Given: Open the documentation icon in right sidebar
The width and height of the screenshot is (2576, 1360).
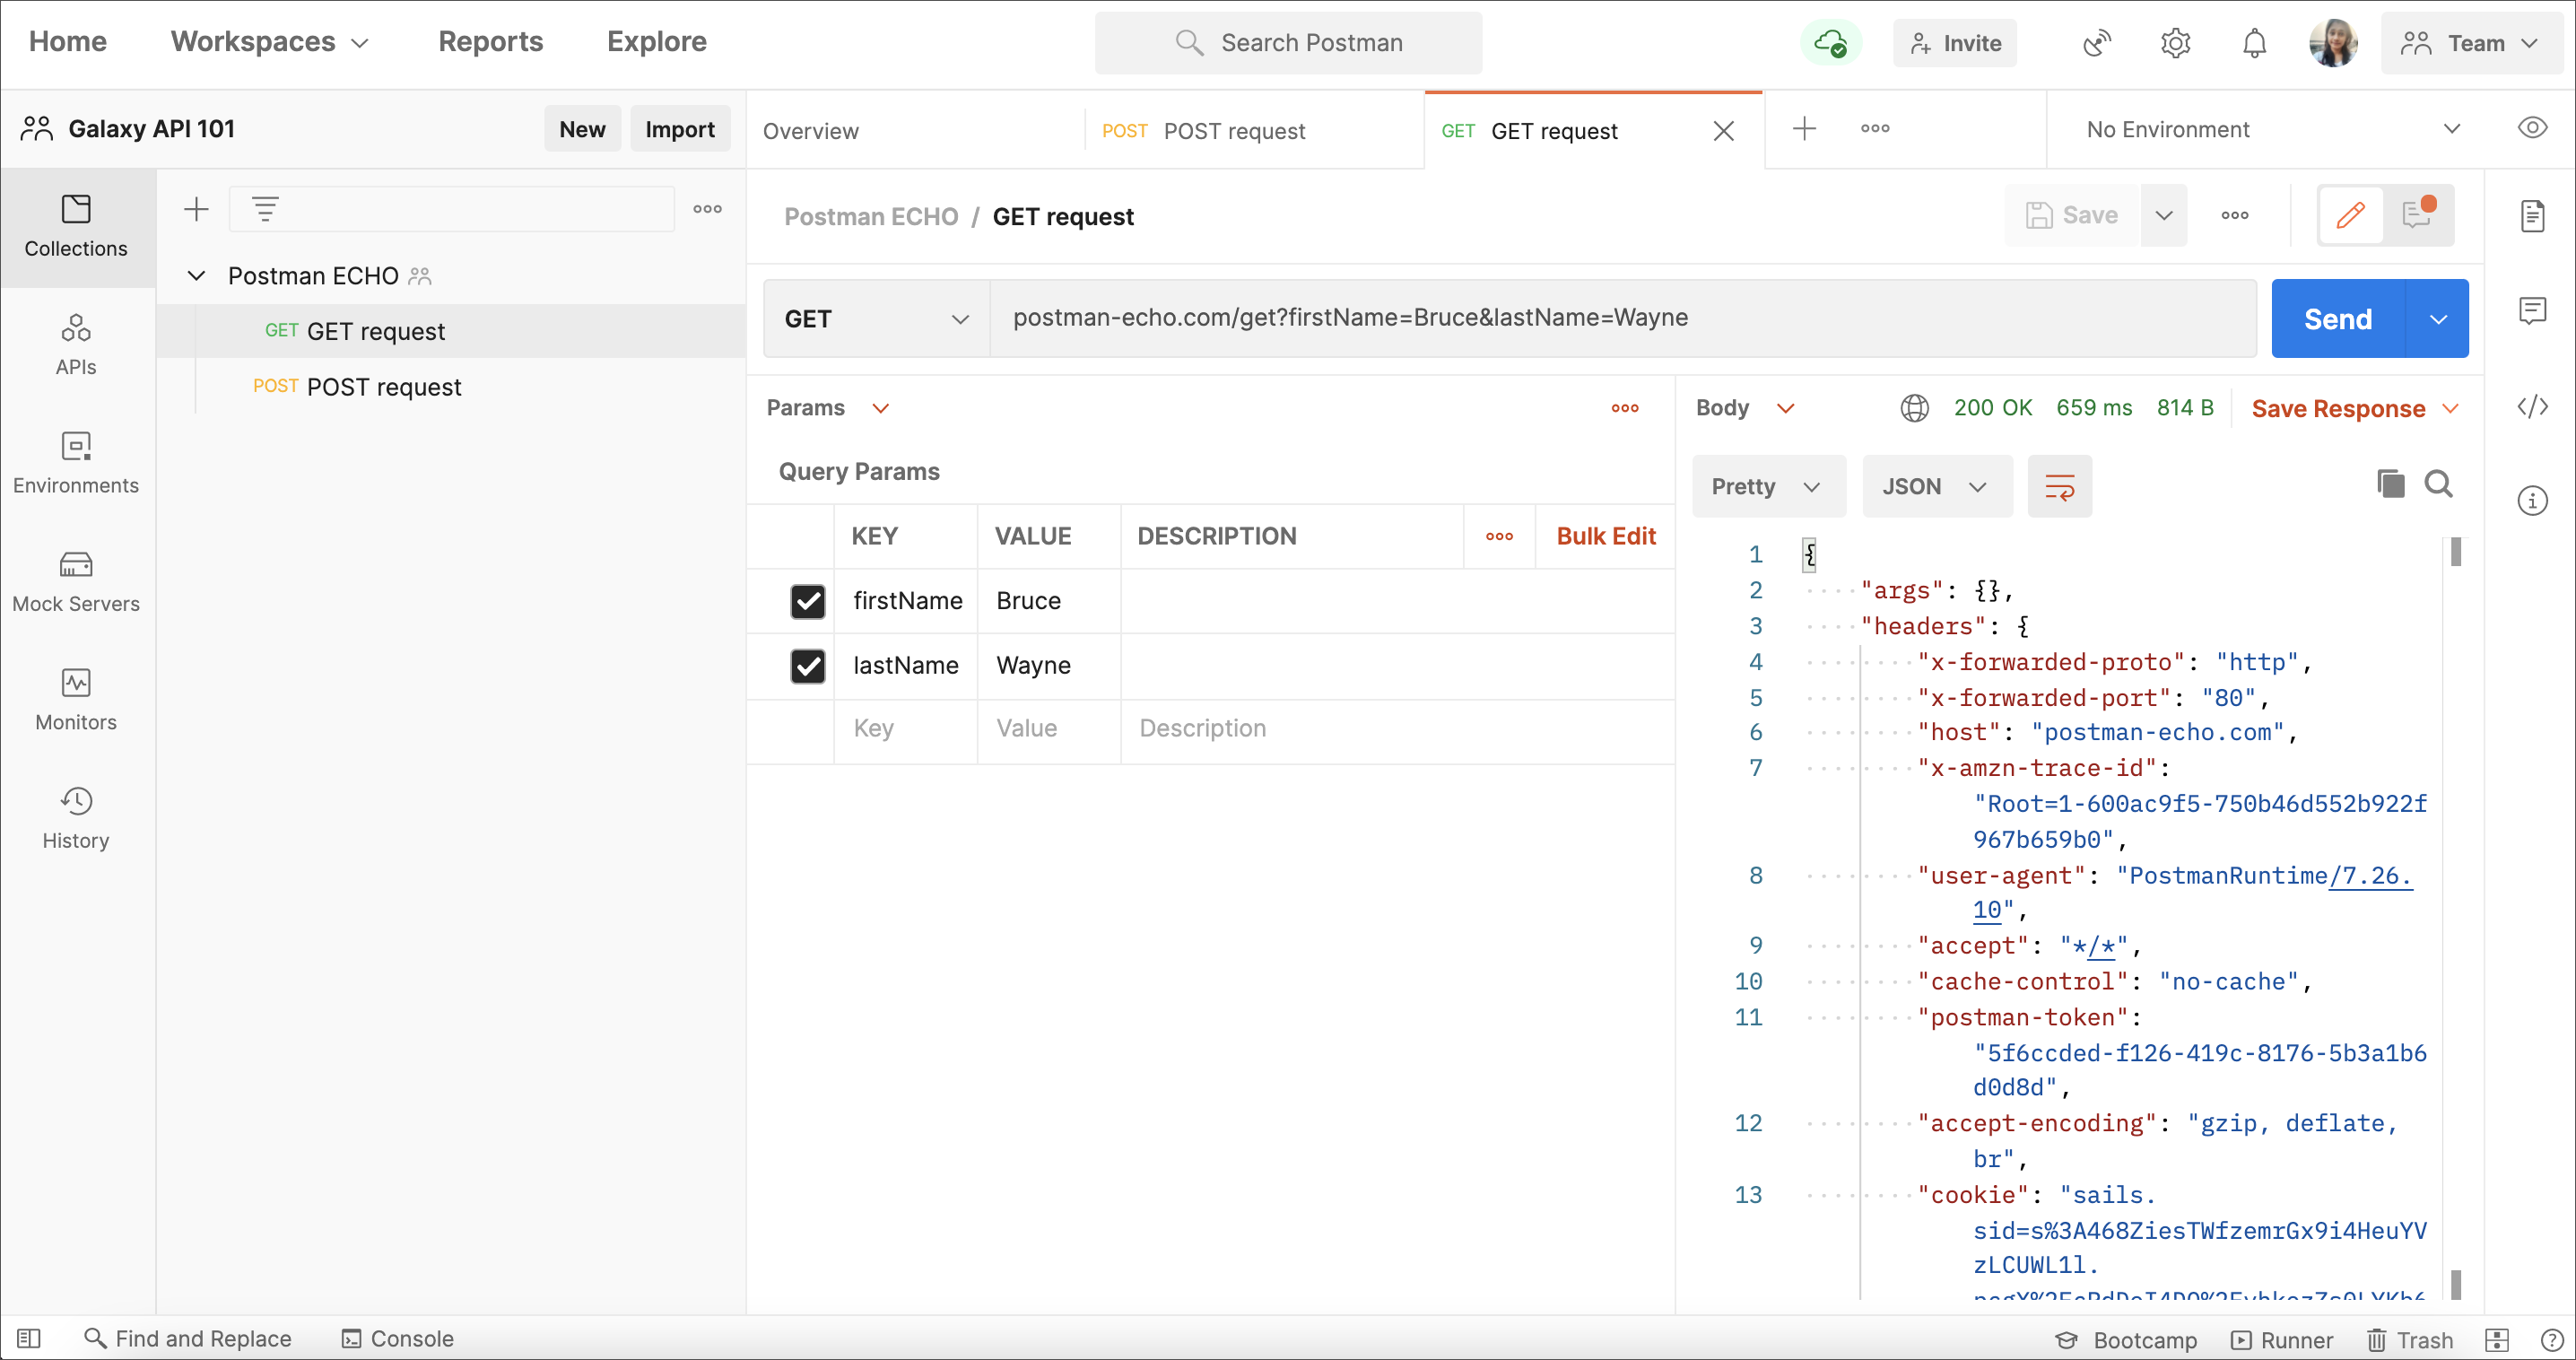Looking at the screenshot, I should pyautogui.click(x=2532, y=215).
